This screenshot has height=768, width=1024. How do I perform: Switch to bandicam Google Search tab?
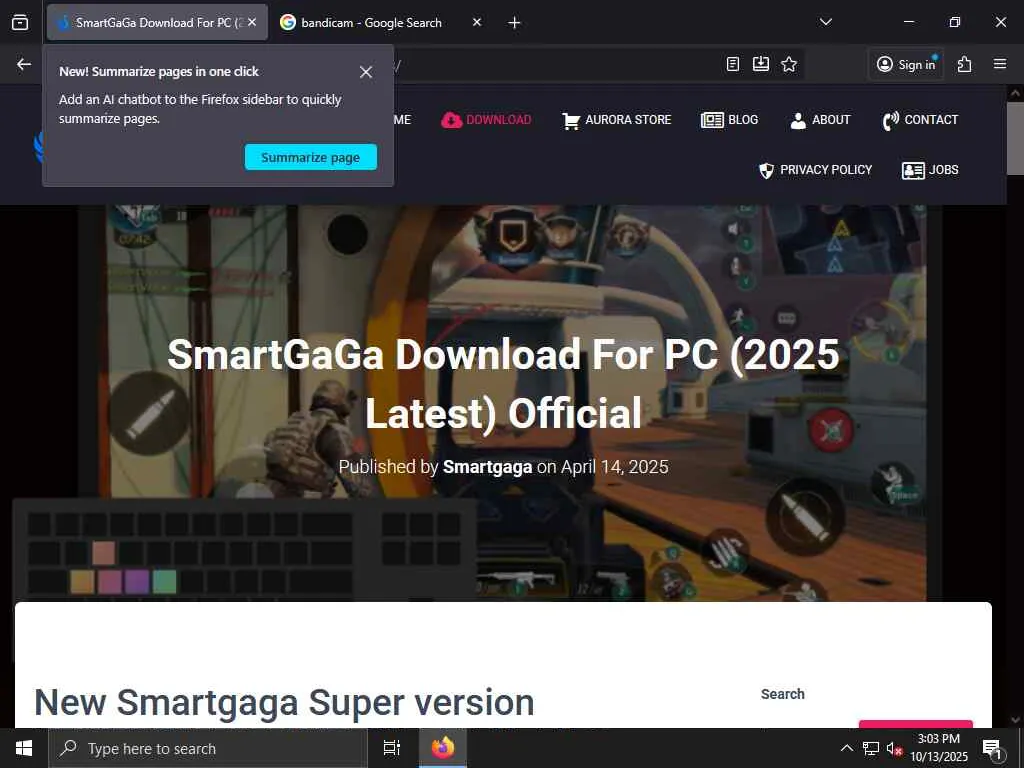pos(371,22)
